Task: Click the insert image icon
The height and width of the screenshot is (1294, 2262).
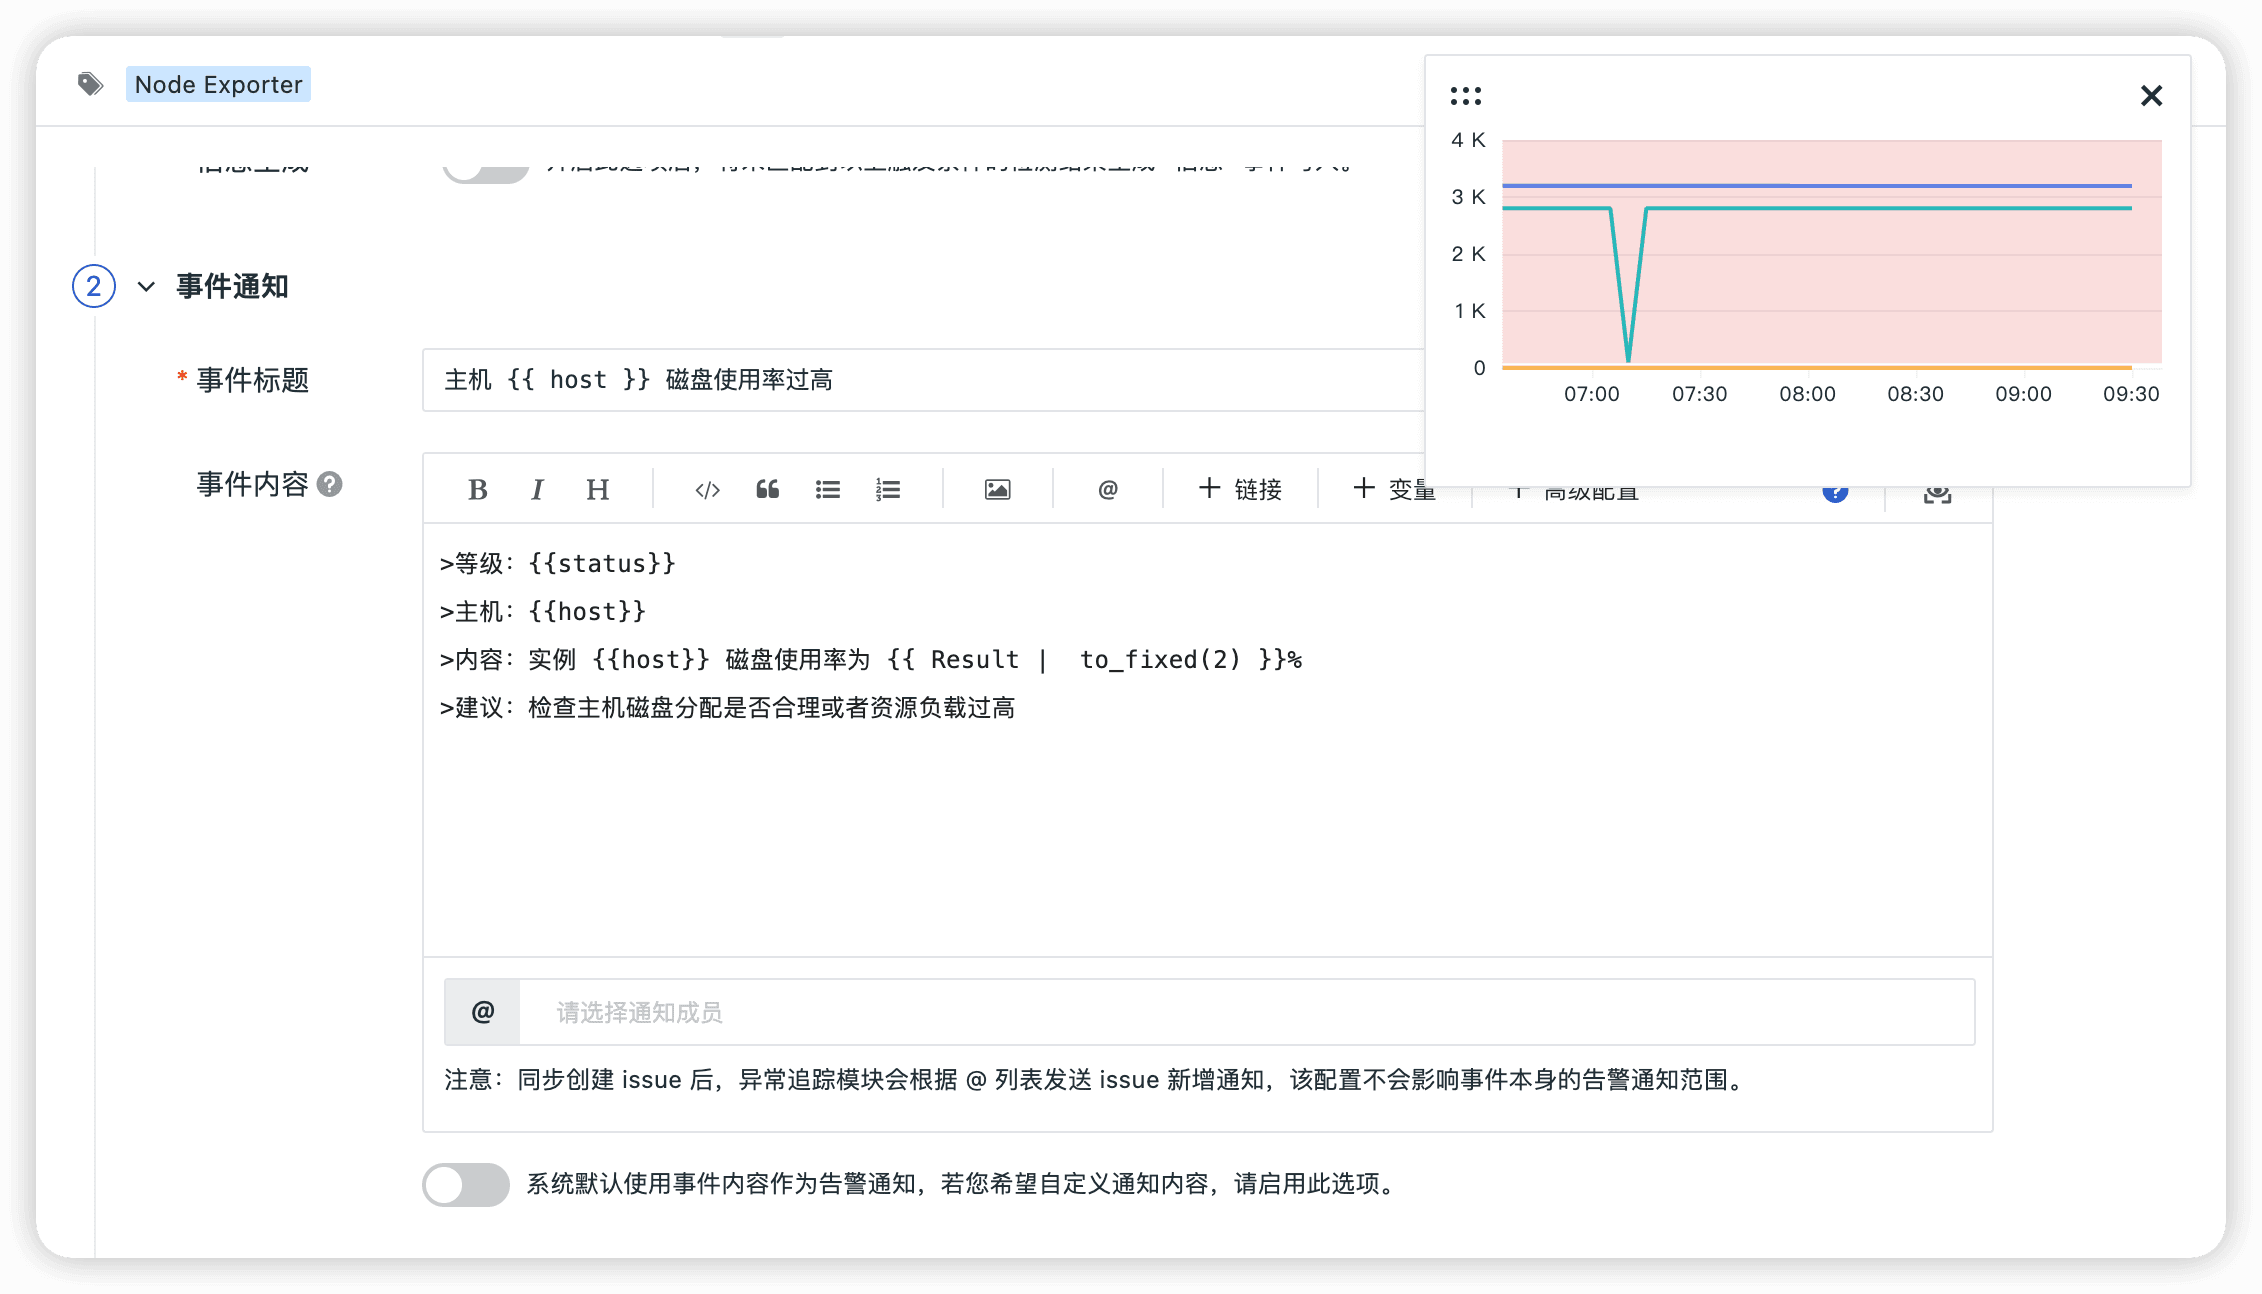Action: click(x=997, y=489)
